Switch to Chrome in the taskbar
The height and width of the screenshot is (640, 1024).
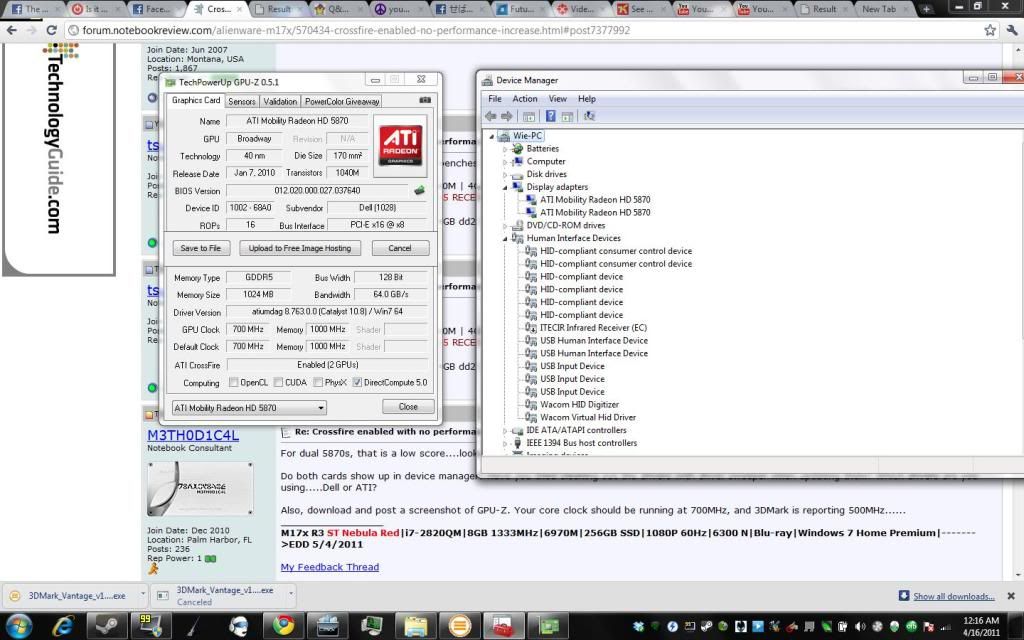point(283,626)
